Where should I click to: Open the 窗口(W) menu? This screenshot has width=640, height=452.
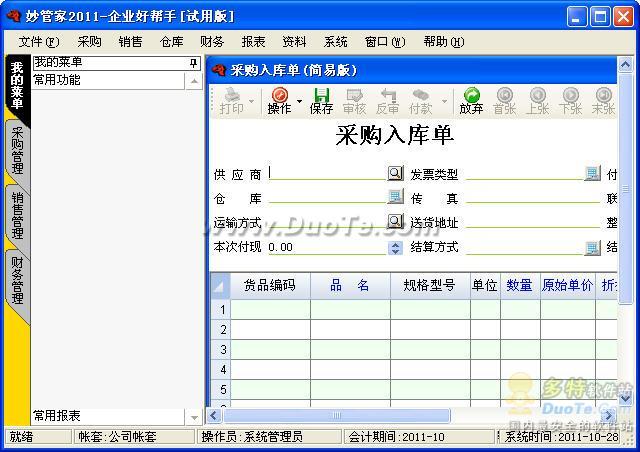[x=385, y=42]
